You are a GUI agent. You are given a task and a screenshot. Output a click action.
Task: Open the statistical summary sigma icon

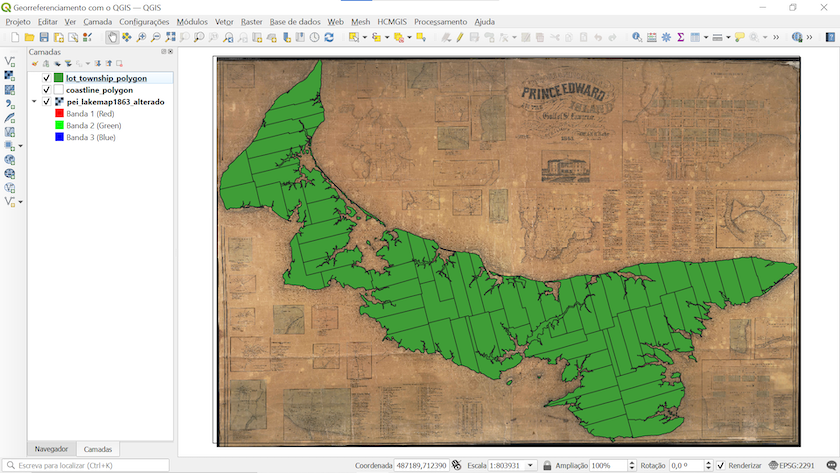(x=680, y=37)
